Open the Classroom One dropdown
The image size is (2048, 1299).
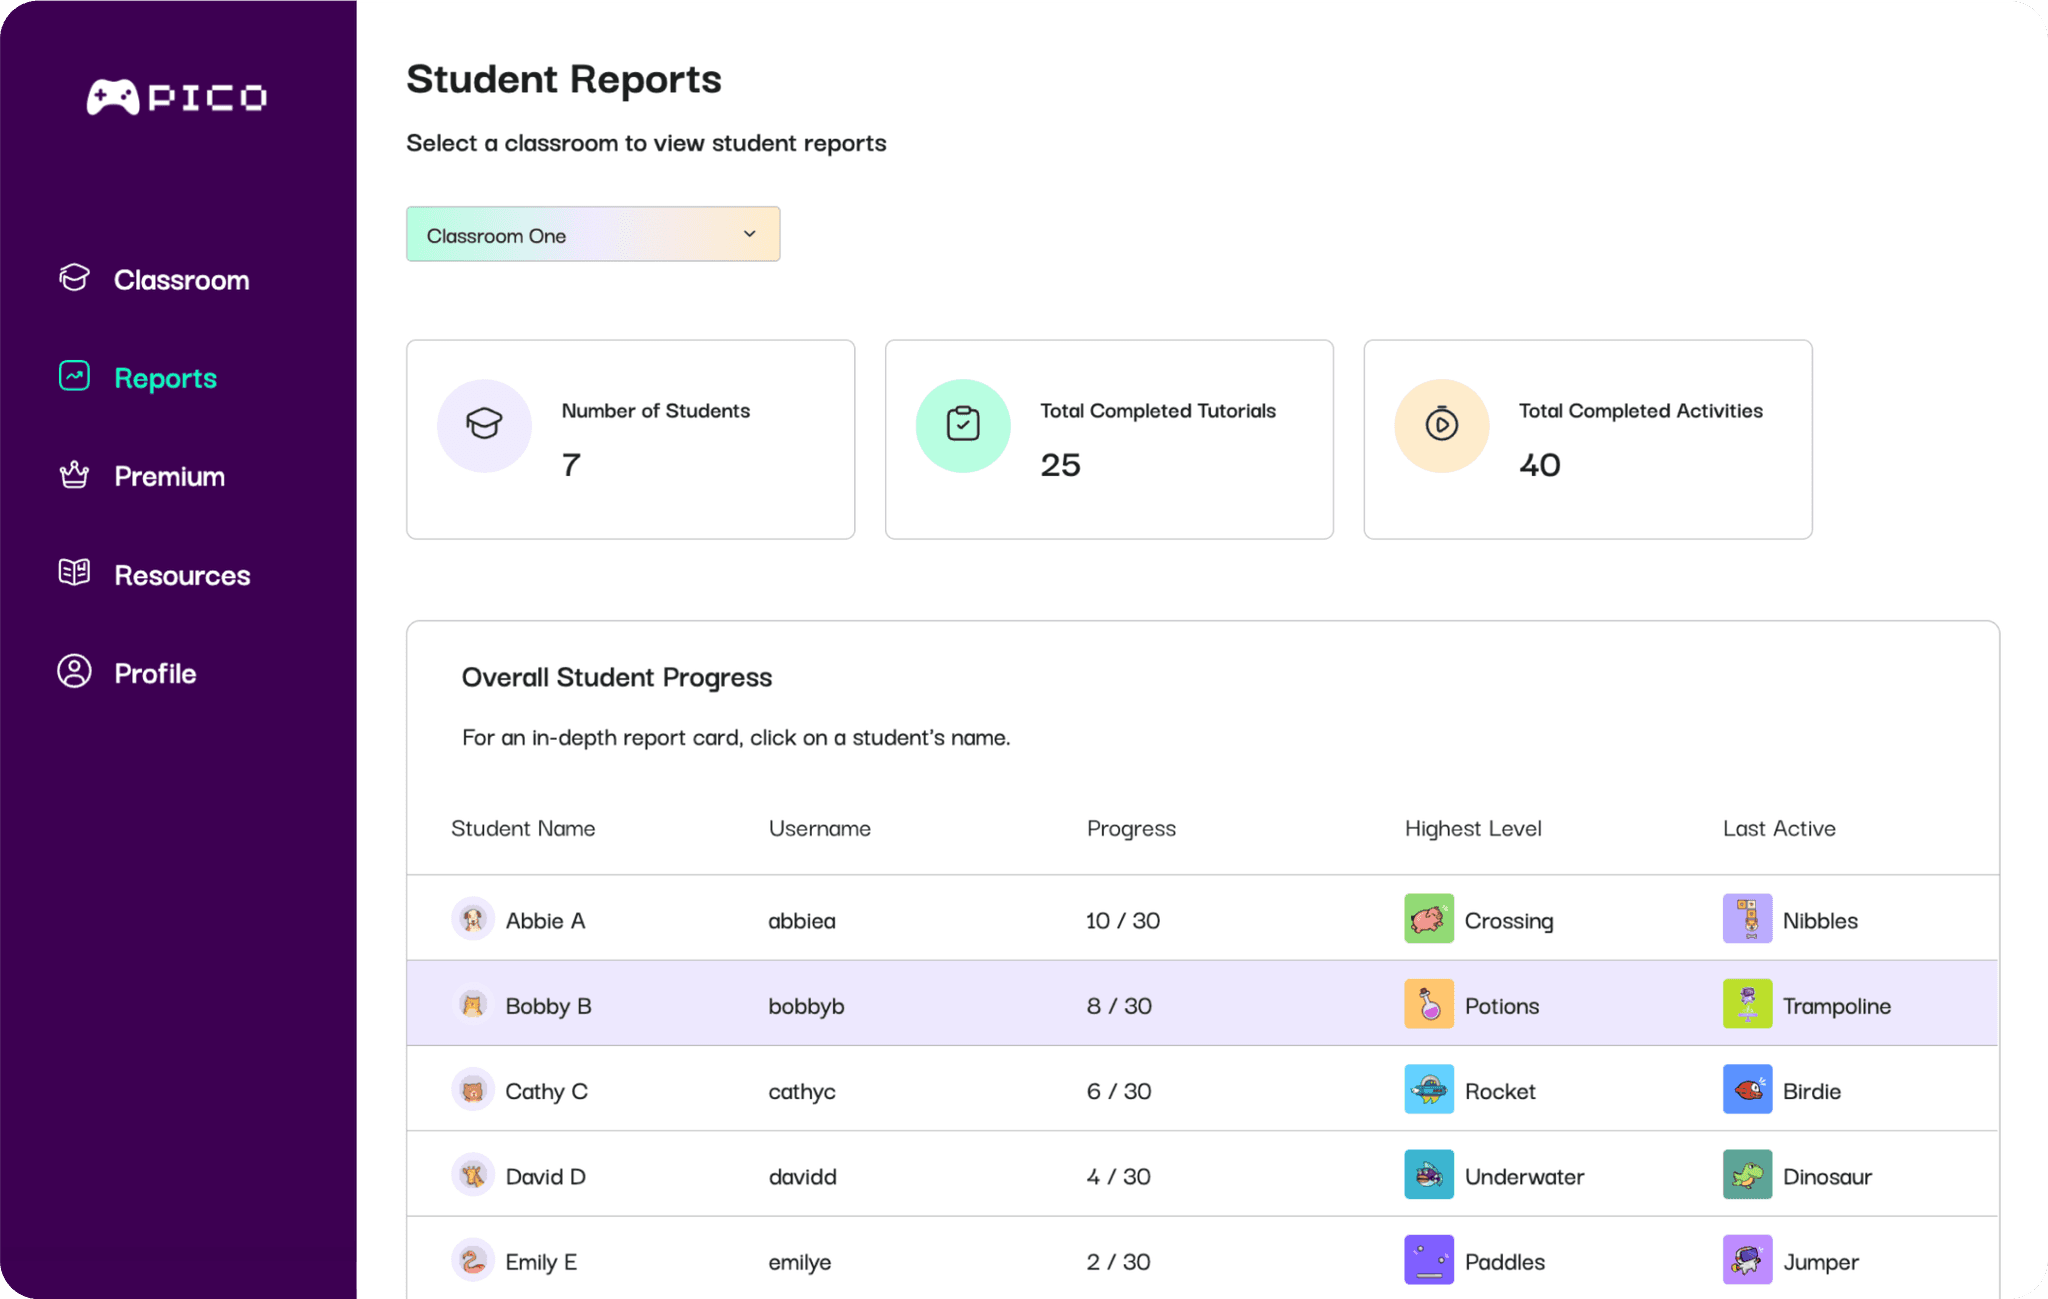click(592, 234)
